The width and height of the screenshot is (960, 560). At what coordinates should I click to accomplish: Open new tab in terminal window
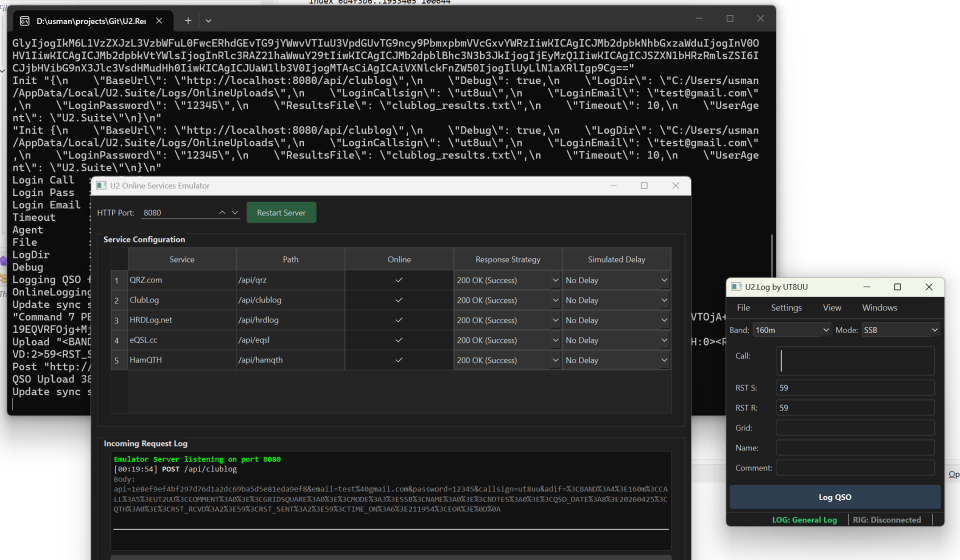(x=188, y=21)
